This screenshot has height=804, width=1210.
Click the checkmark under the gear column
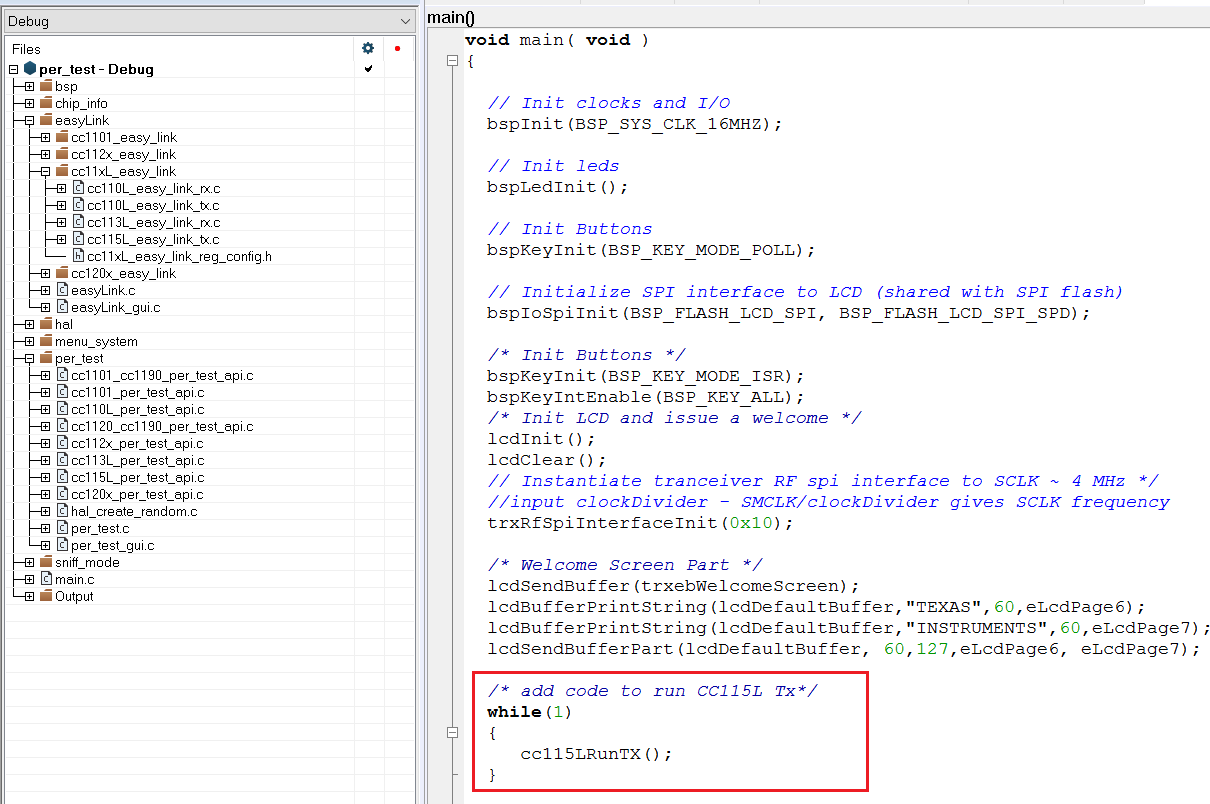[x=368, y=69]
